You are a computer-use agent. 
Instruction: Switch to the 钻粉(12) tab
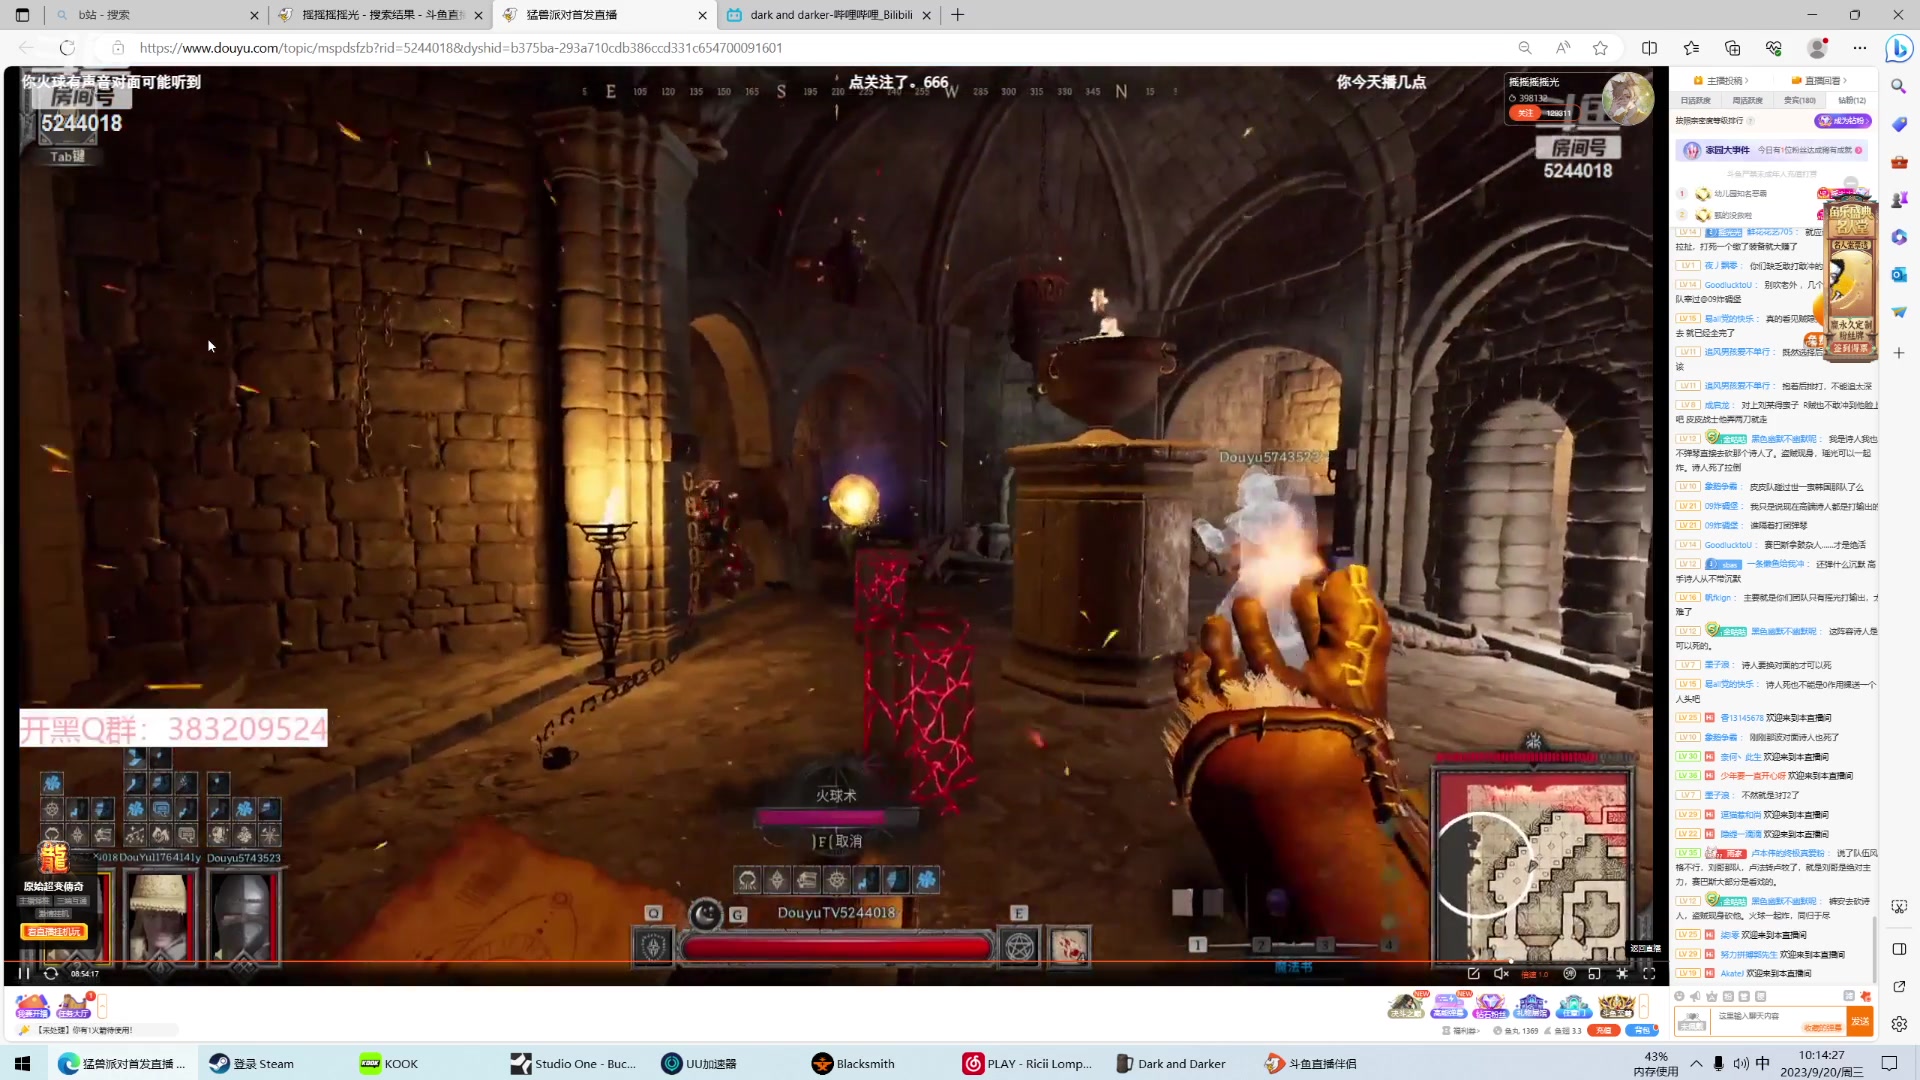pyautogui.click(x=1851, y=100)
